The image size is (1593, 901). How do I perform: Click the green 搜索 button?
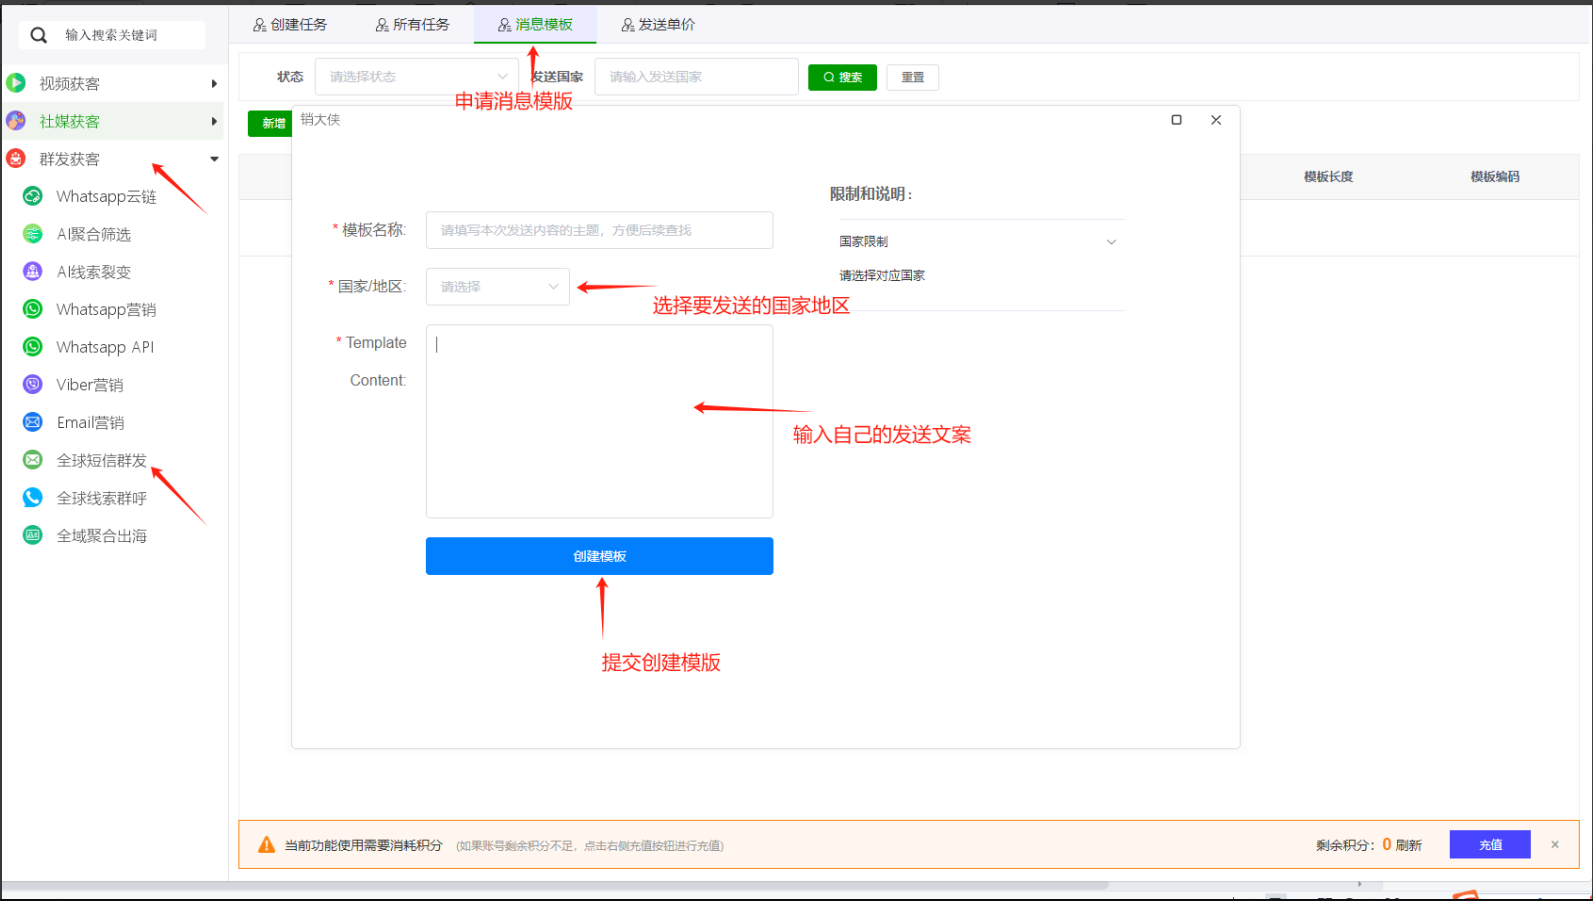pyautogui.click(x=842, y=77)
